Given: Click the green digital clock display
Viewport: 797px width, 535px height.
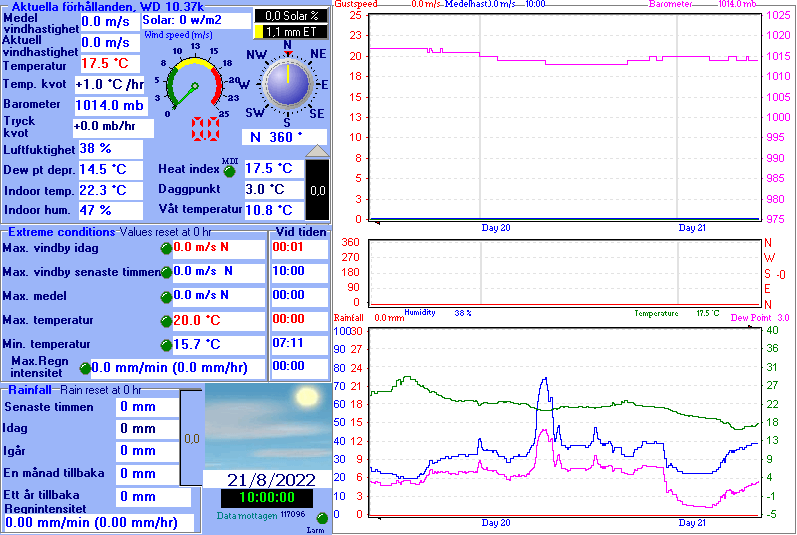Looking at the screenshot, I should coord(267,497).
